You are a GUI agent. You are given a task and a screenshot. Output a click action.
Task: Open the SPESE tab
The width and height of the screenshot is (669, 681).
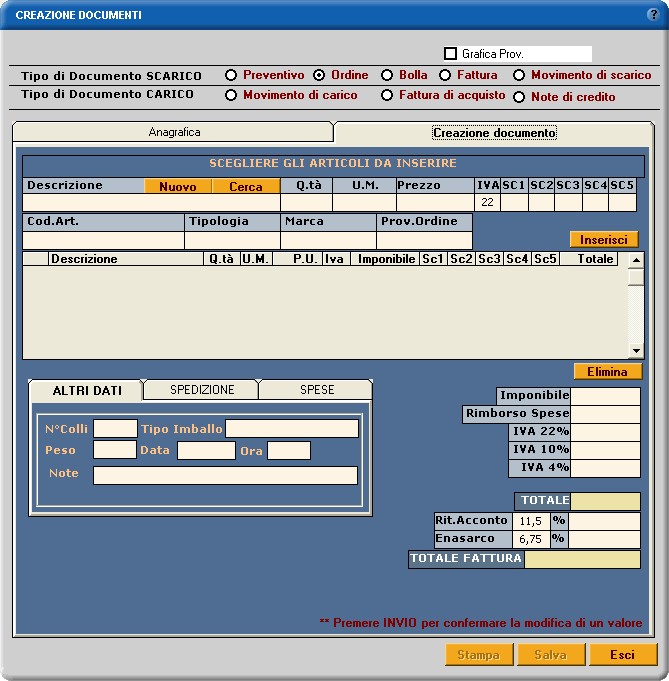pos(317,390)
